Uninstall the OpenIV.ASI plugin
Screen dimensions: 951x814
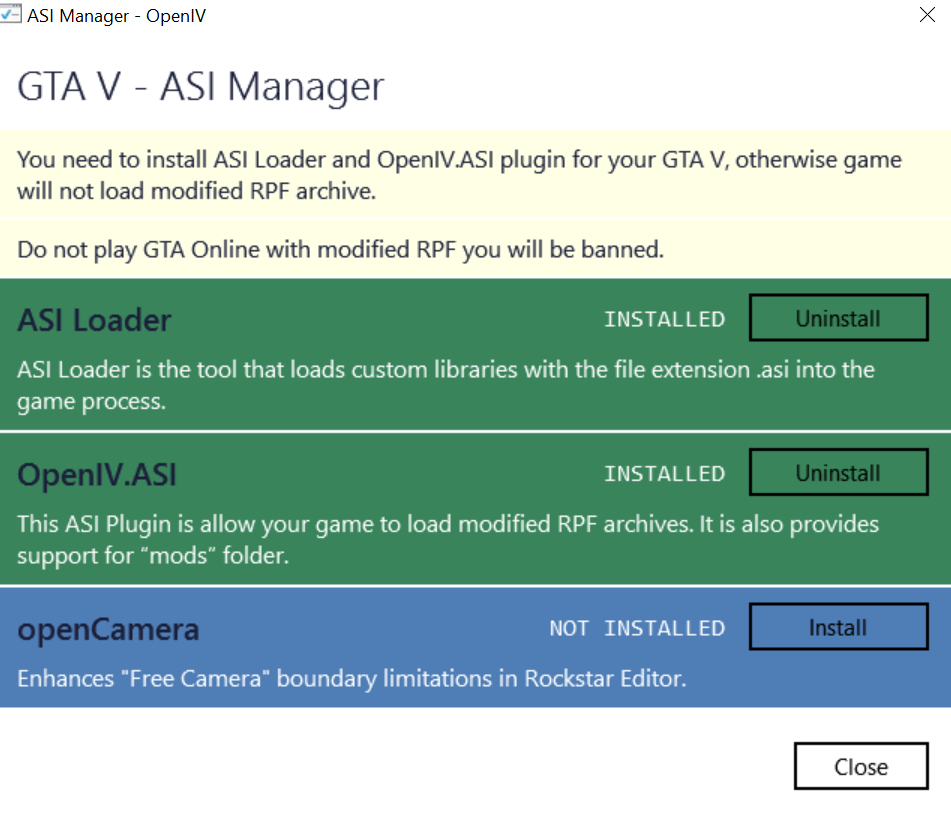838,473
